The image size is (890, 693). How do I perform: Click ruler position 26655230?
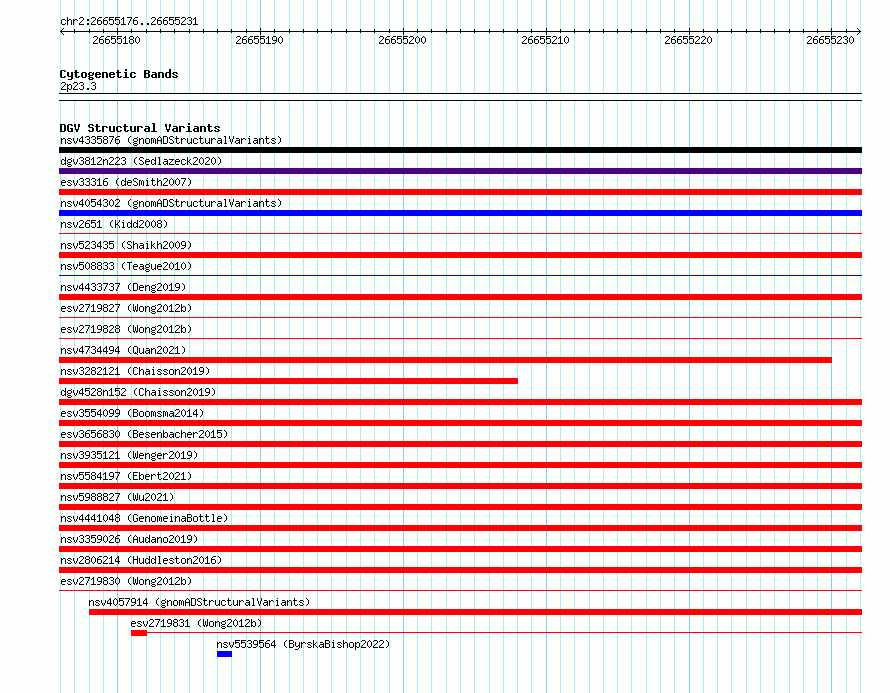830,40
